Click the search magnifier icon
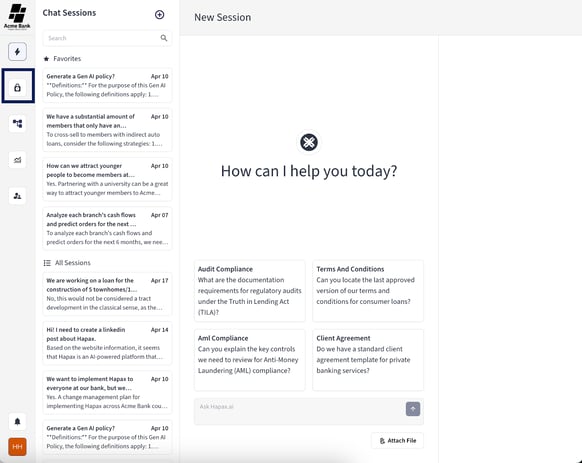 [x=164, y=38]
